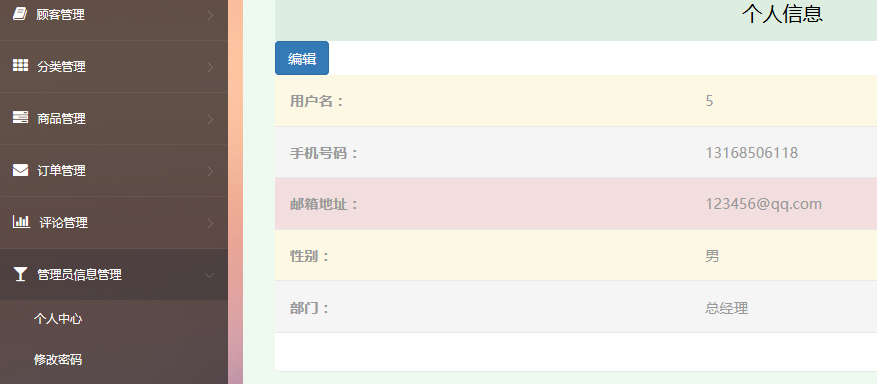Click the envelope icon beside 订单管理
Viewport: 877px width, 384px height.
click(x=20, y=170)
